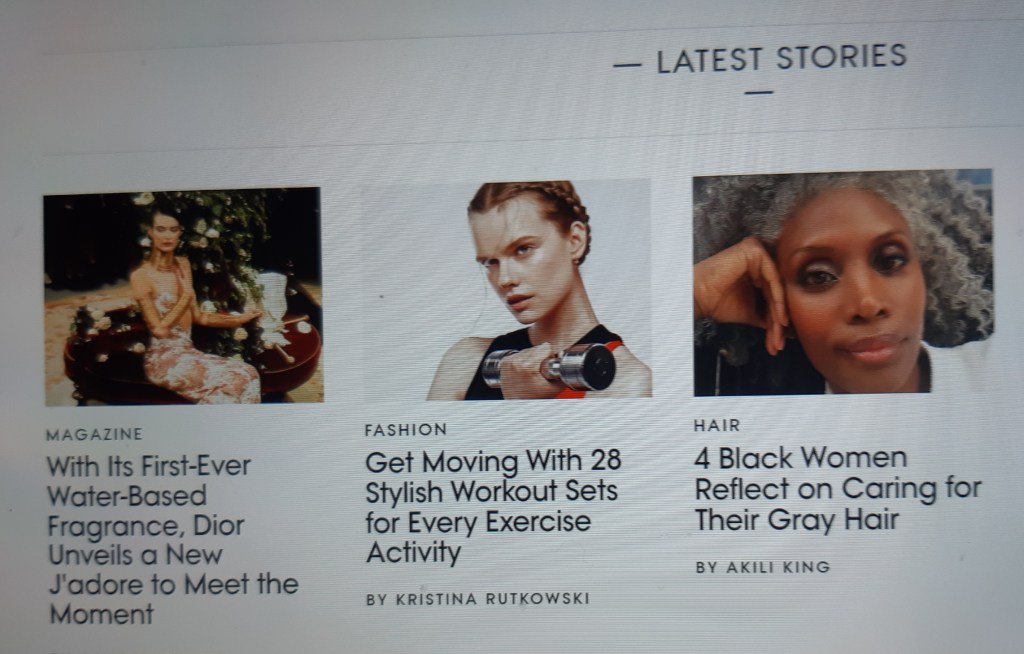Screen dimensions: 1024x654
Task: Click the dash left of LATEST STORIES
Action: (x=628, y=65)
